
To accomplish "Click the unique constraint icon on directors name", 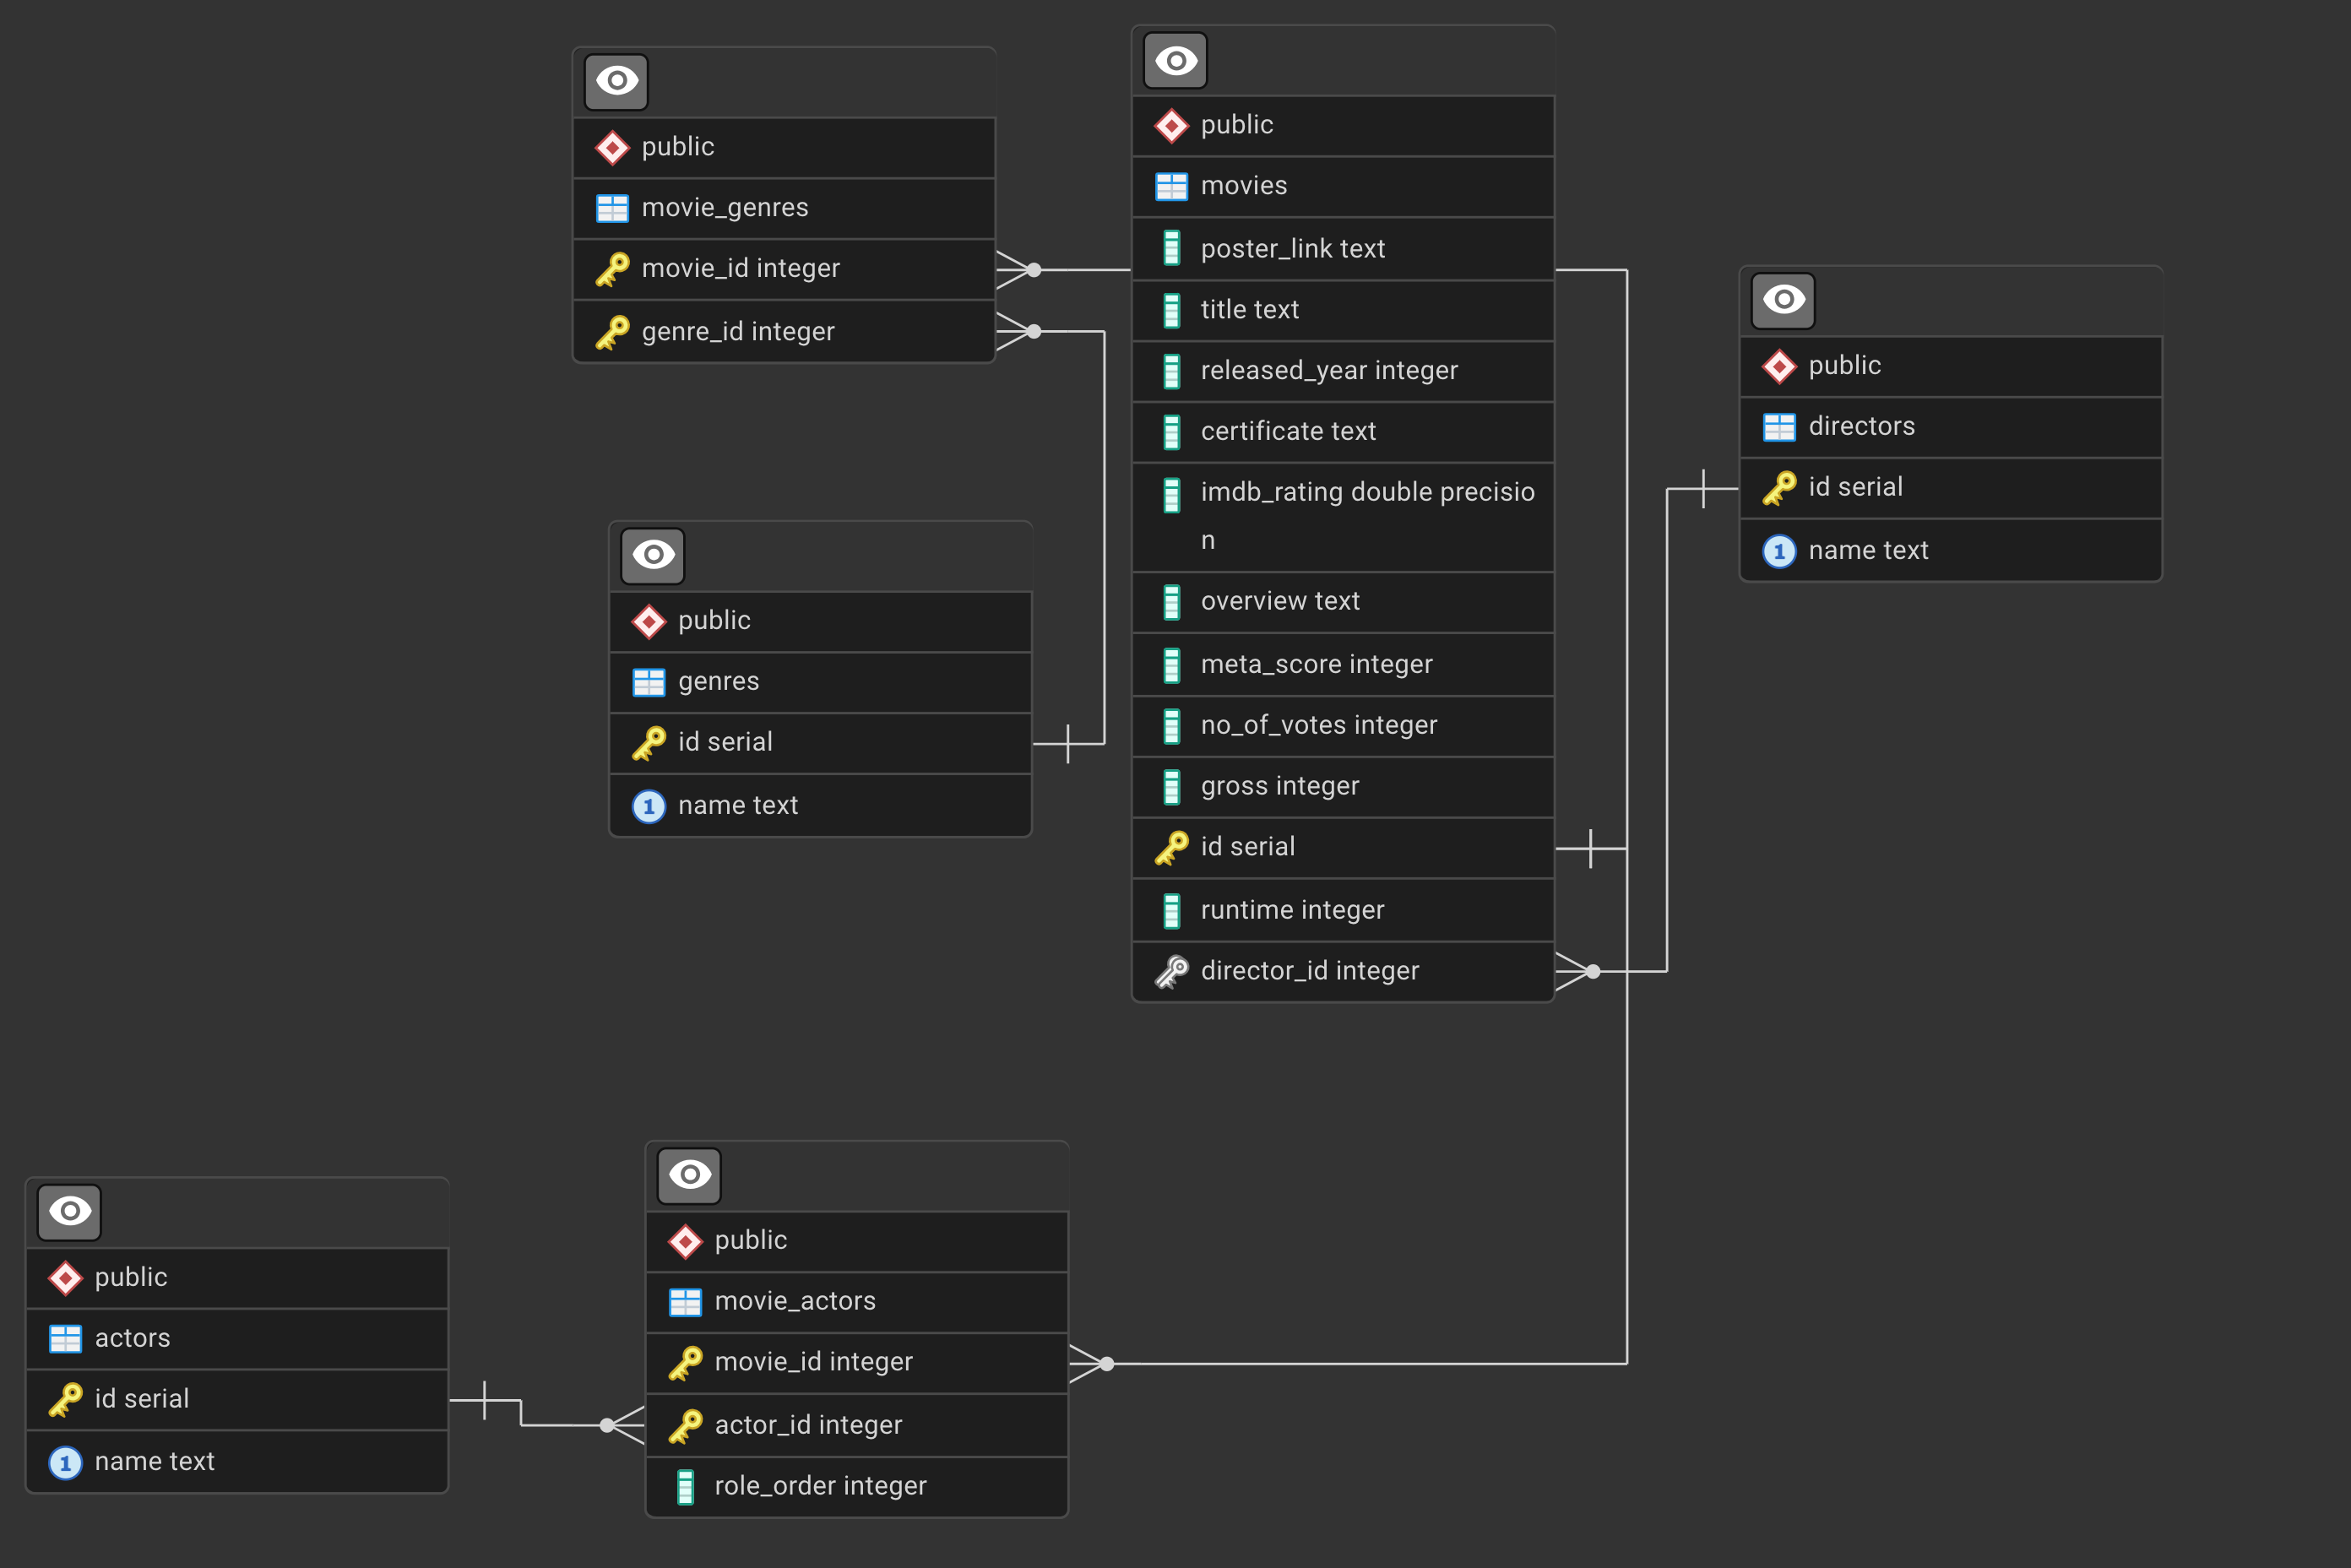I will pyautogui.click(x=1779, y=551).
